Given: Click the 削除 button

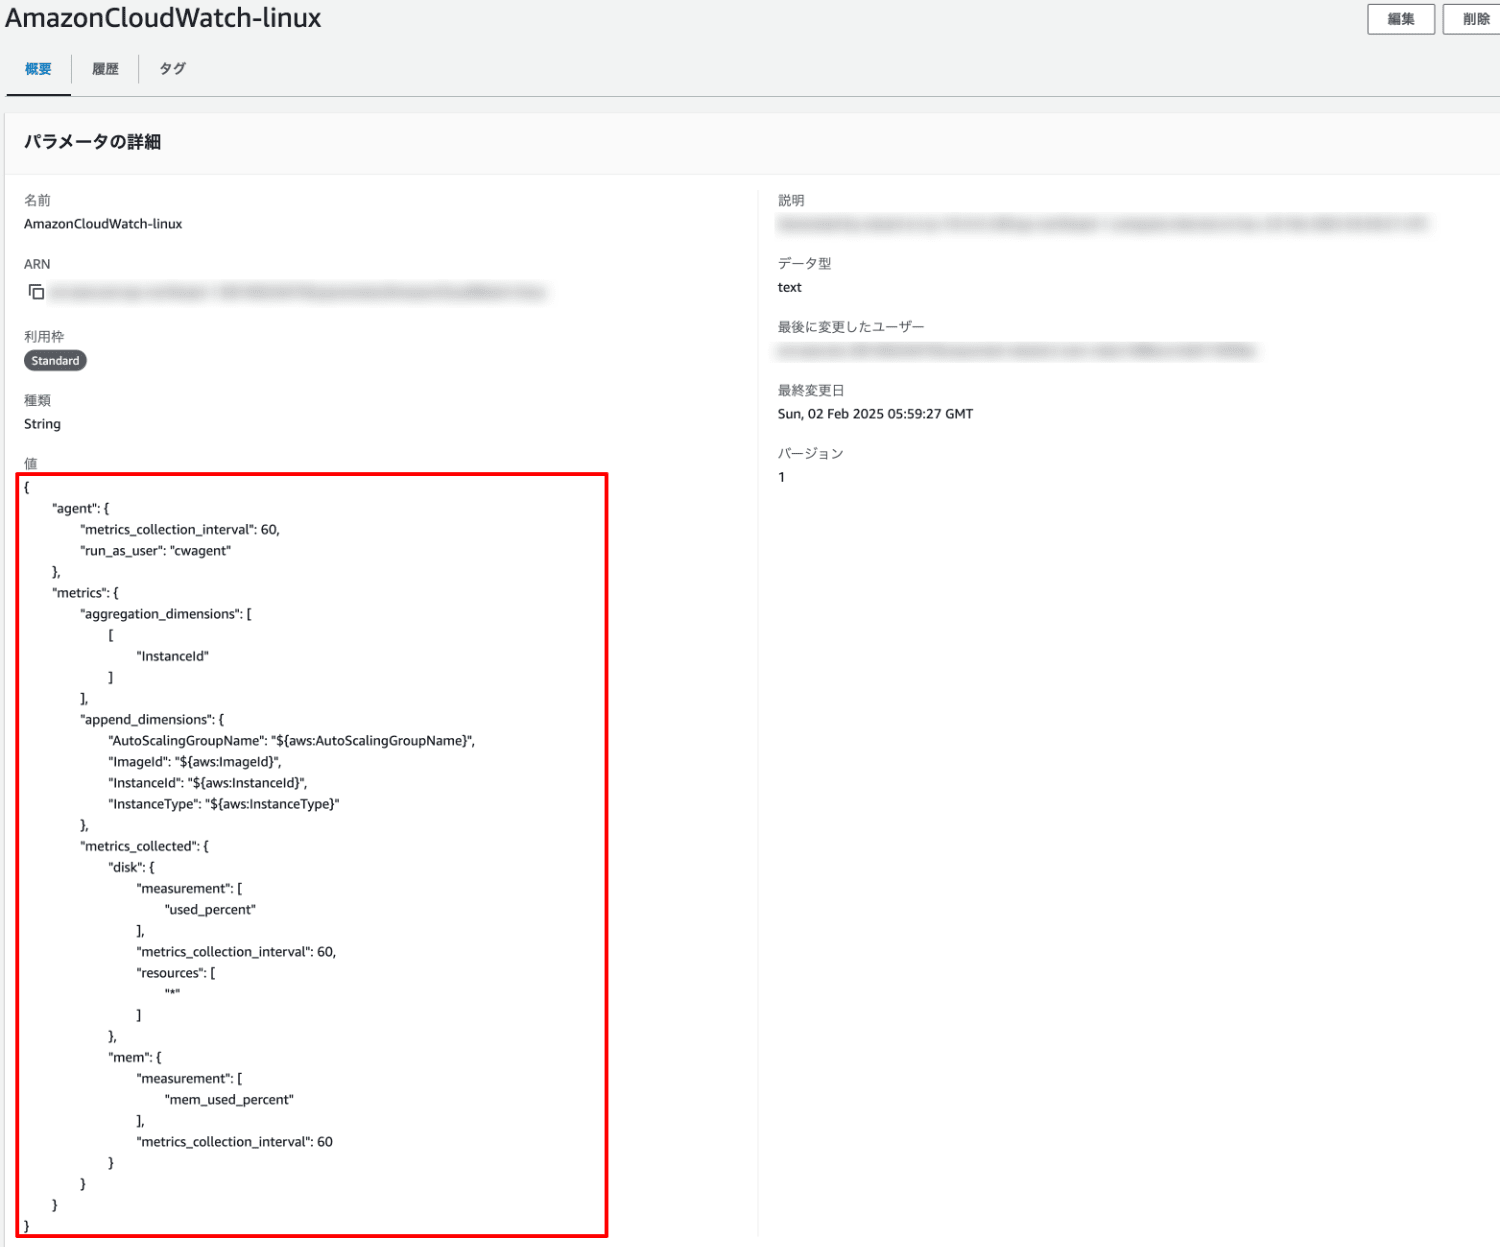Looking at the screenshot, I should [x=1472, y=19].
